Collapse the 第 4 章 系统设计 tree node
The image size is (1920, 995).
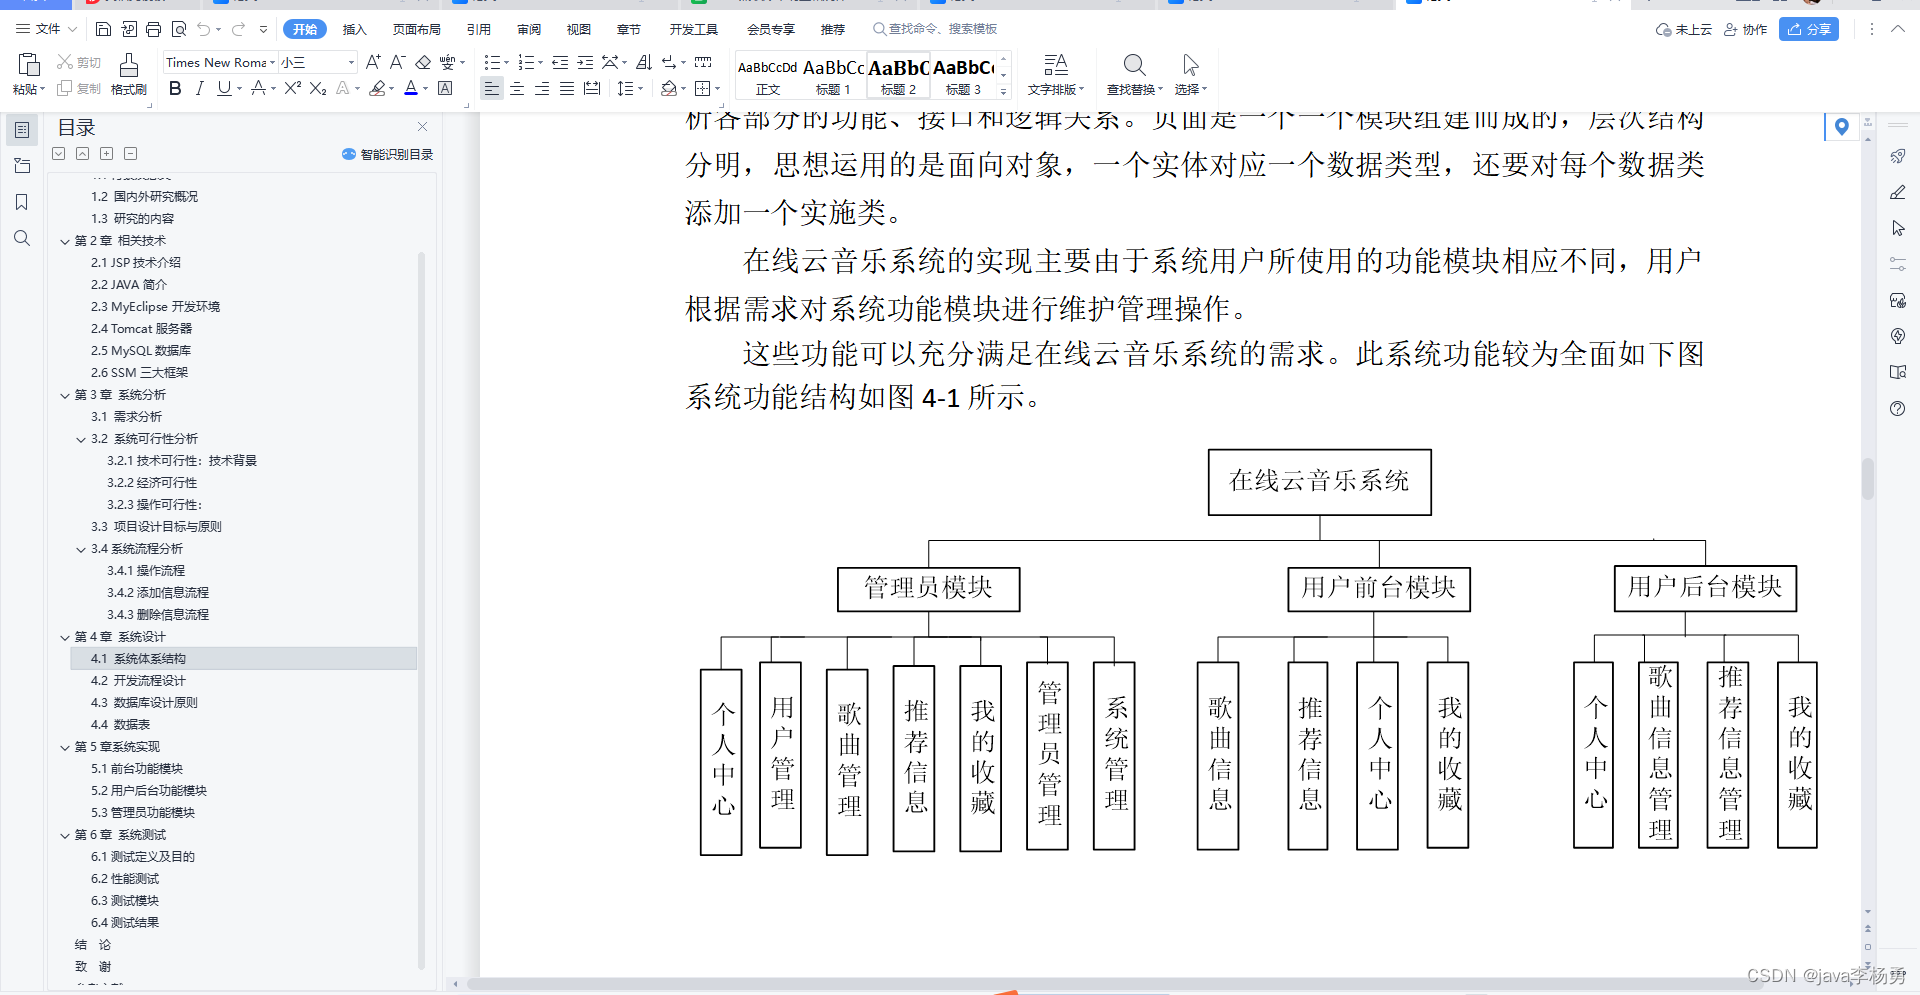click(x=65, y=637)
